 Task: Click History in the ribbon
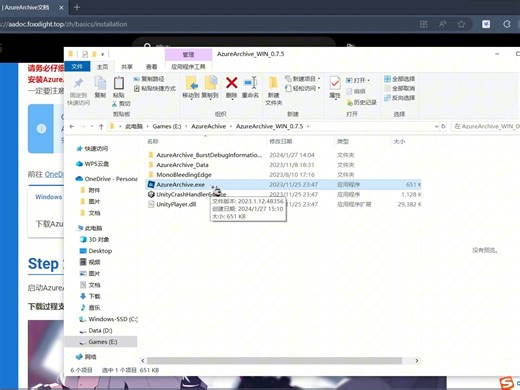click(361, 102)
